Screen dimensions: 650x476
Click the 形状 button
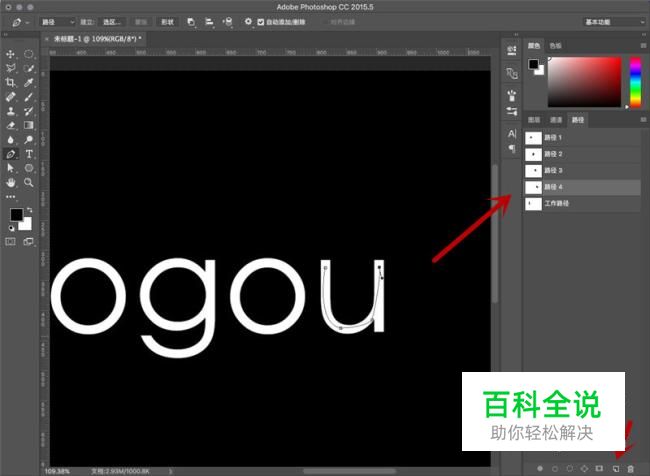[167, 22]
